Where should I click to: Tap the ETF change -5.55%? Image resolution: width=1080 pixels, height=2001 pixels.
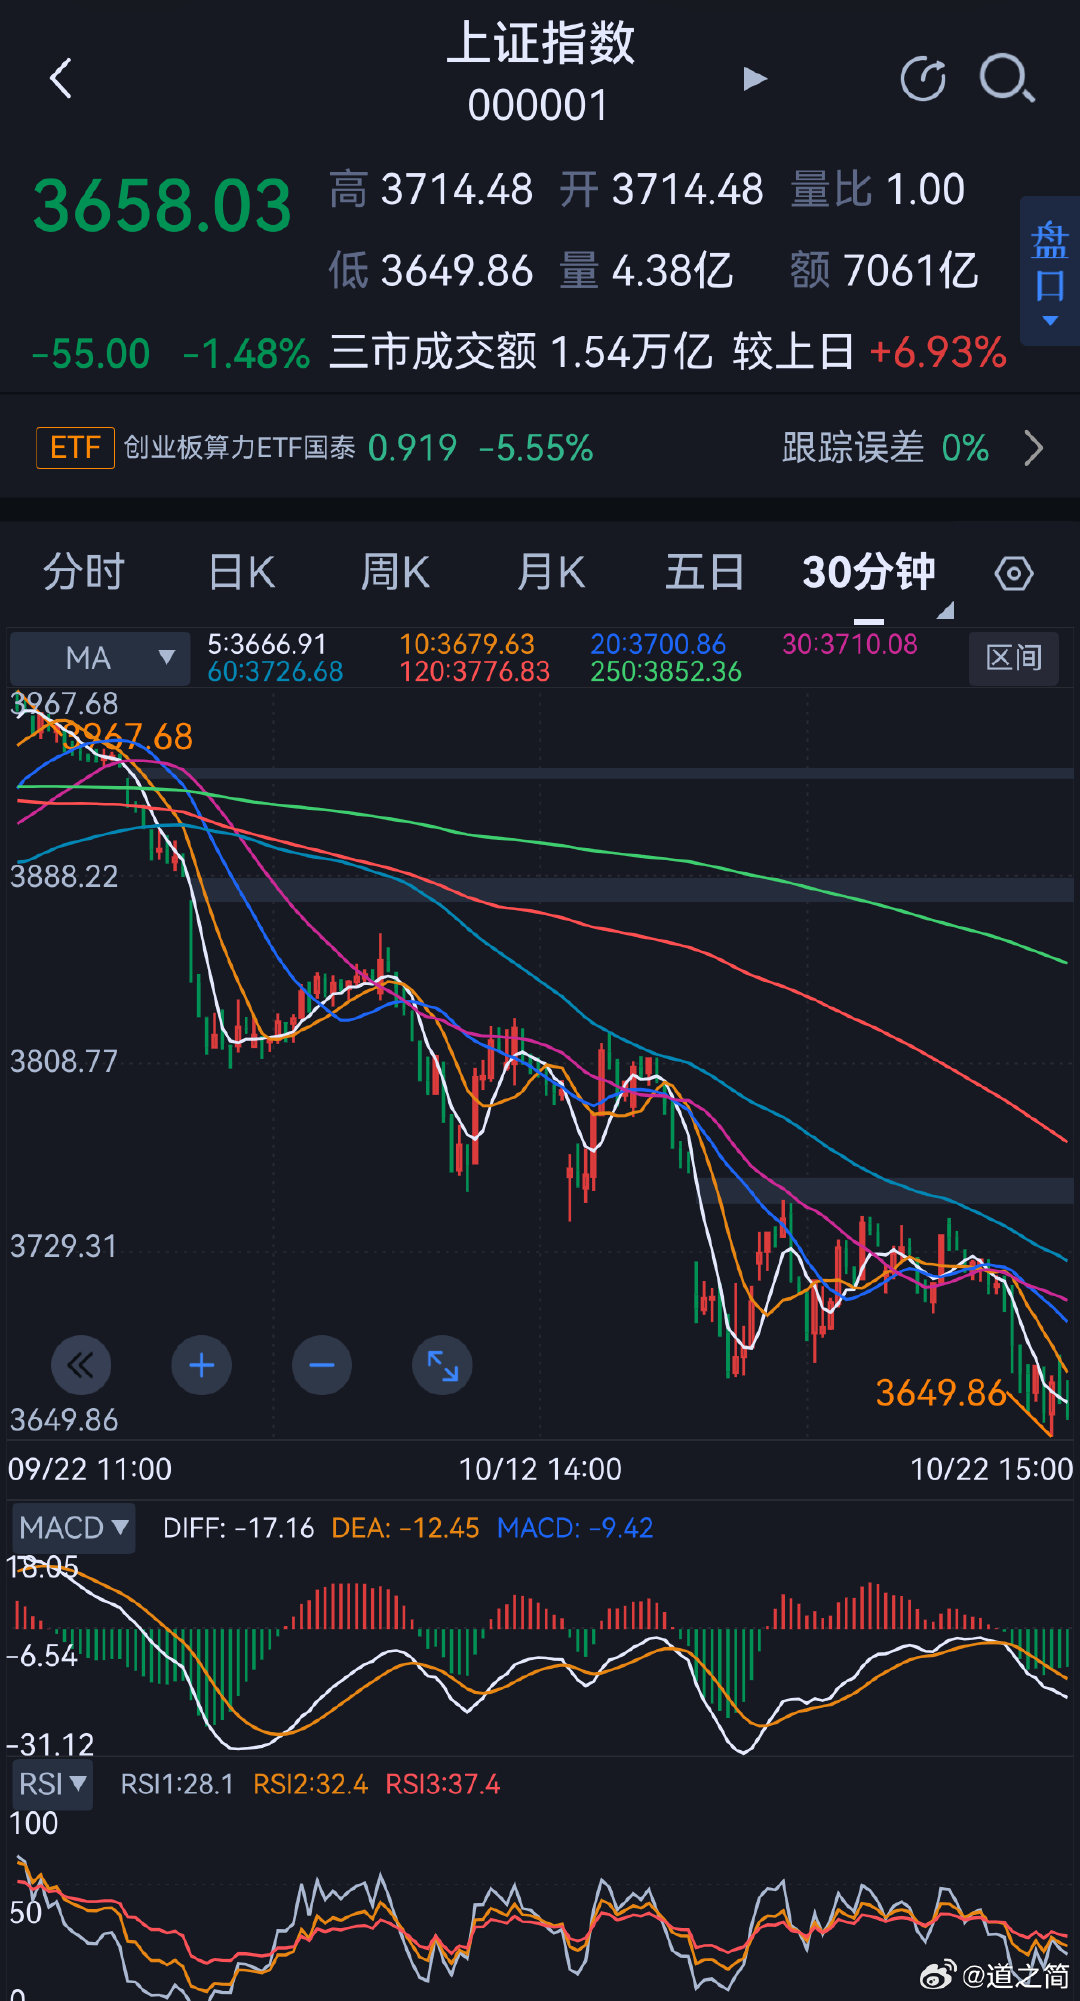click(536, 448)
